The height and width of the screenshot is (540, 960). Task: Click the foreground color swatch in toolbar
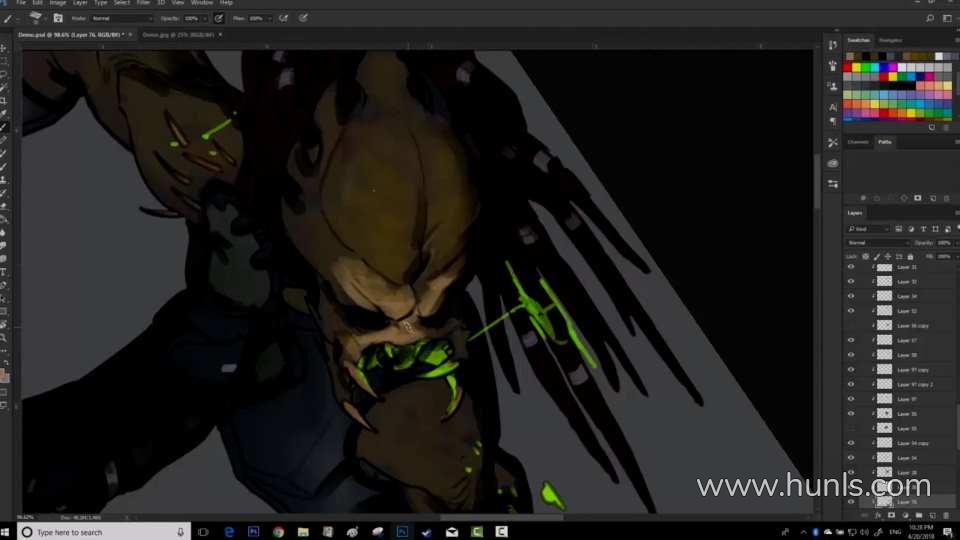[3, 373]
